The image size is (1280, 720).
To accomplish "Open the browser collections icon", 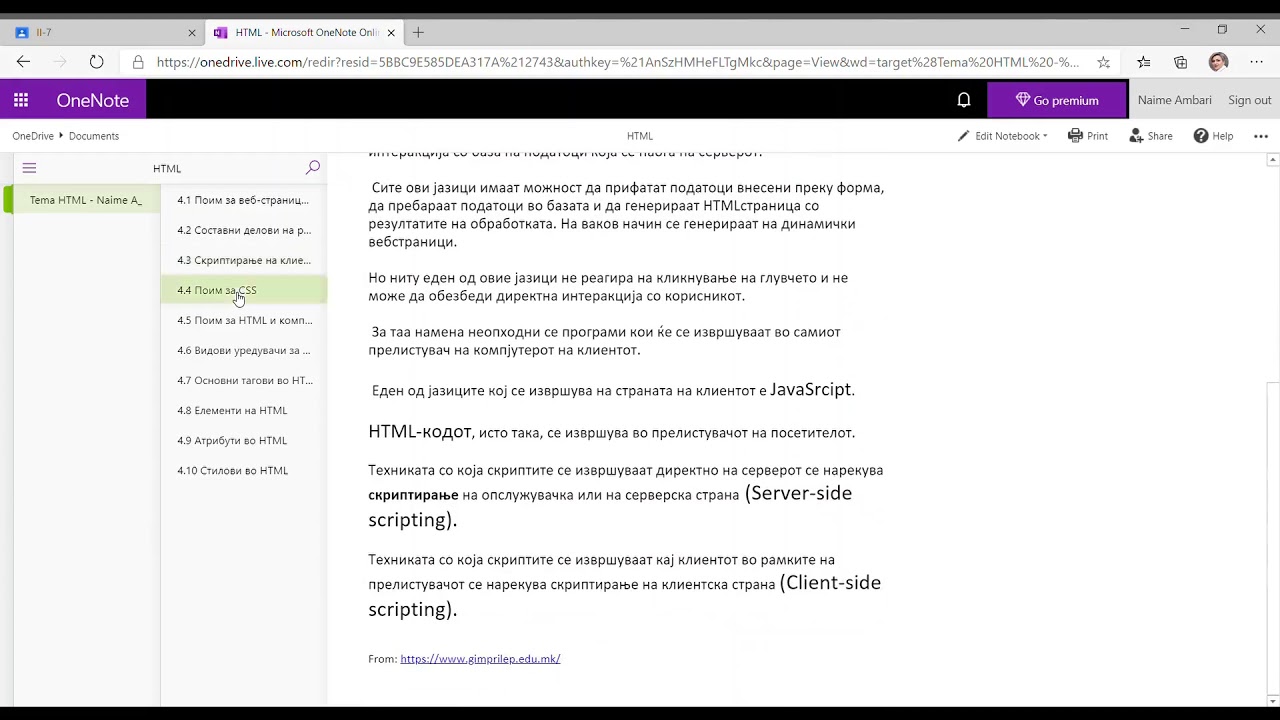I will [x=1181, y=62].
